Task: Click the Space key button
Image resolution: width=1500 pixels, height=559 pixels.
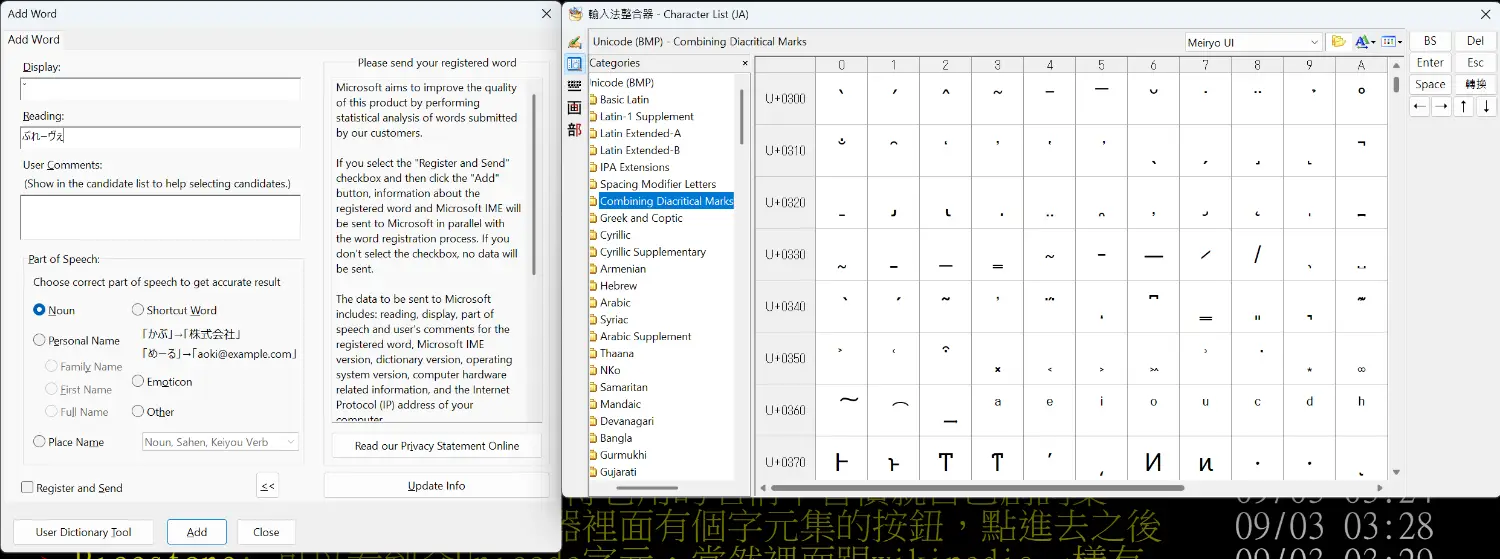Action: (1430, 85)
